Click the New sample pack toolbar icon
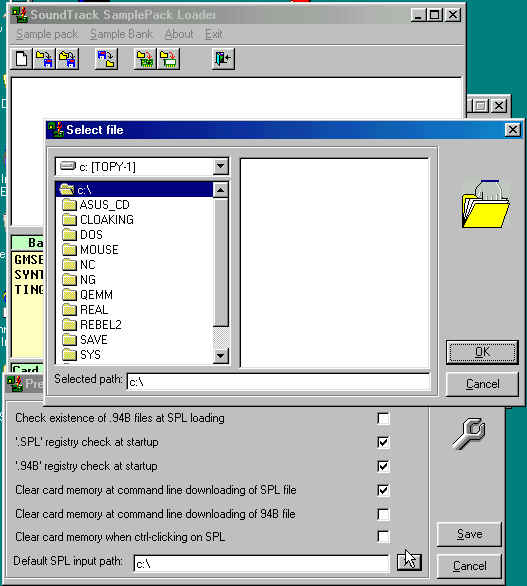 [x=21, y=59]
